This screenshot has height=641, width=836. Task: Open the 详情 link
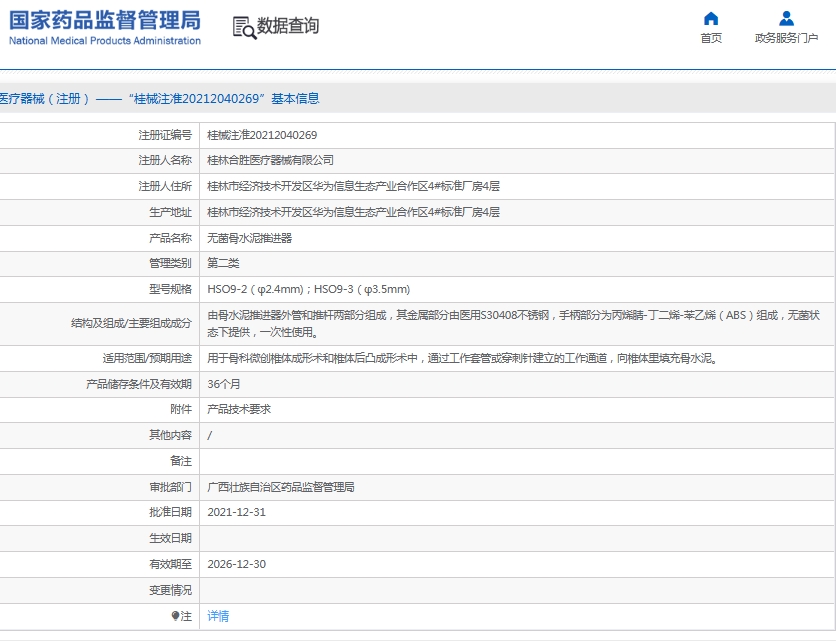click(x=218, y=616)
